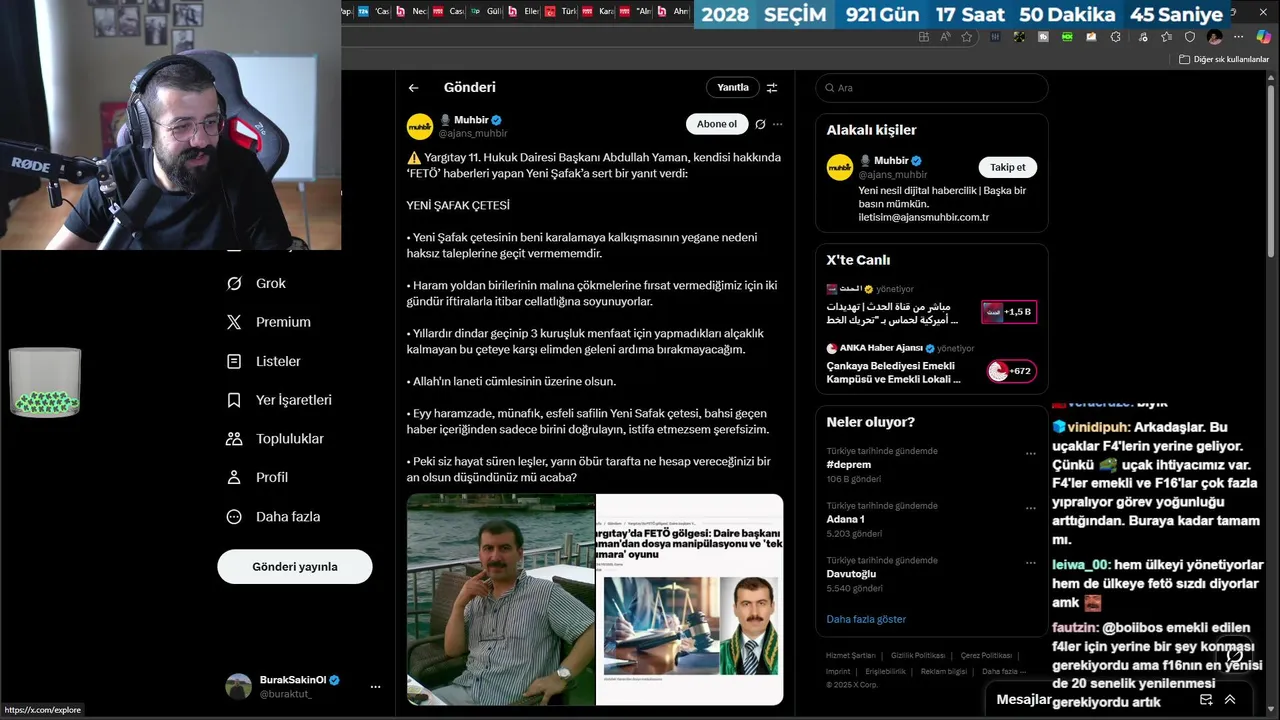The image size is (1280, 720).
Task: Open the right news screenshot image in the post
Action: (x=690, y=600)
